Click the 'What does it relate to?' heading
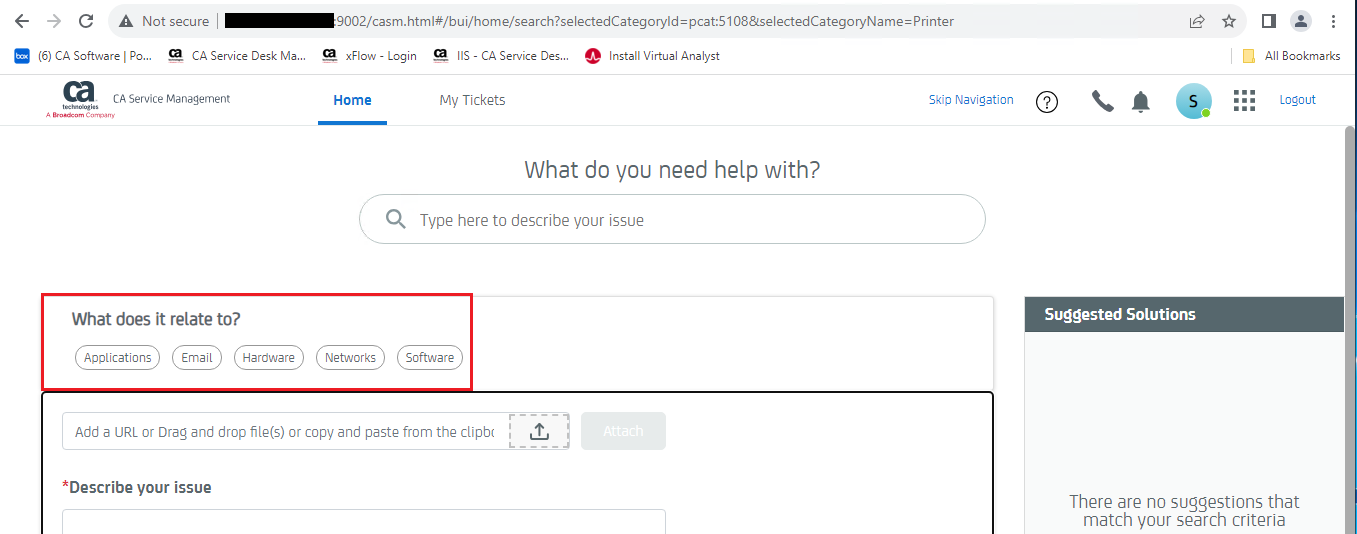 (156, 319)
